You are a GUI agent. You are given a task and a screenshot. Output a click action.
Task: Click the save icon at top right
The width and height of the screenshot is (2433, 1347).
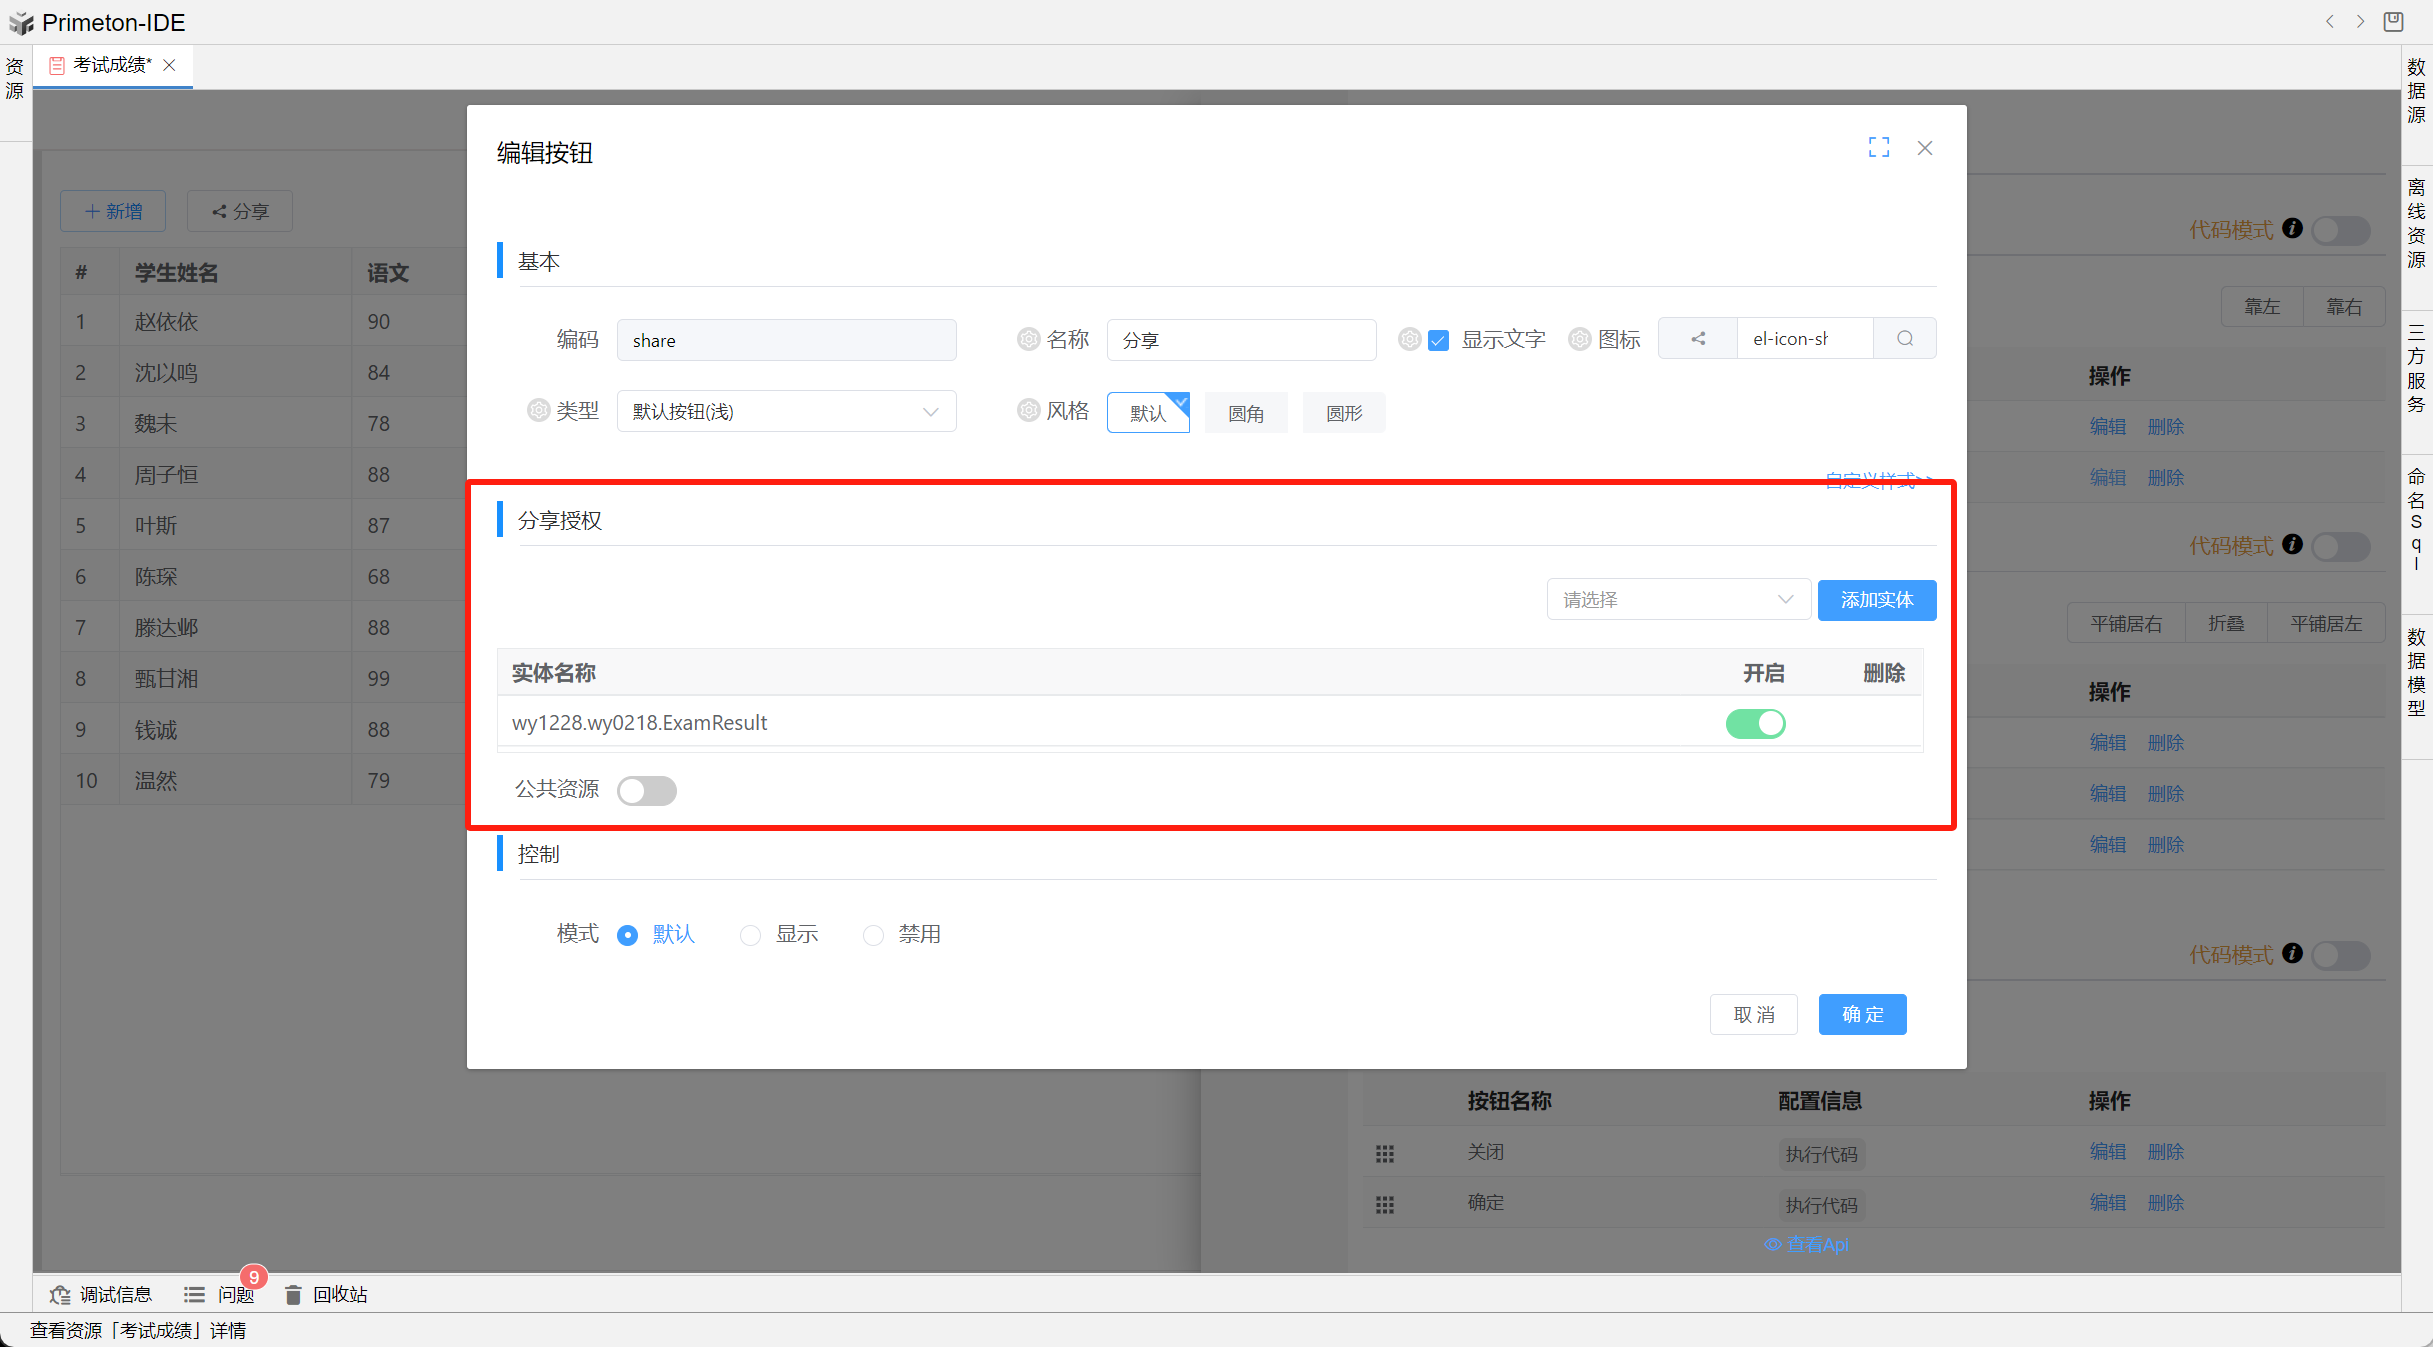click(x=2394, y=22)
